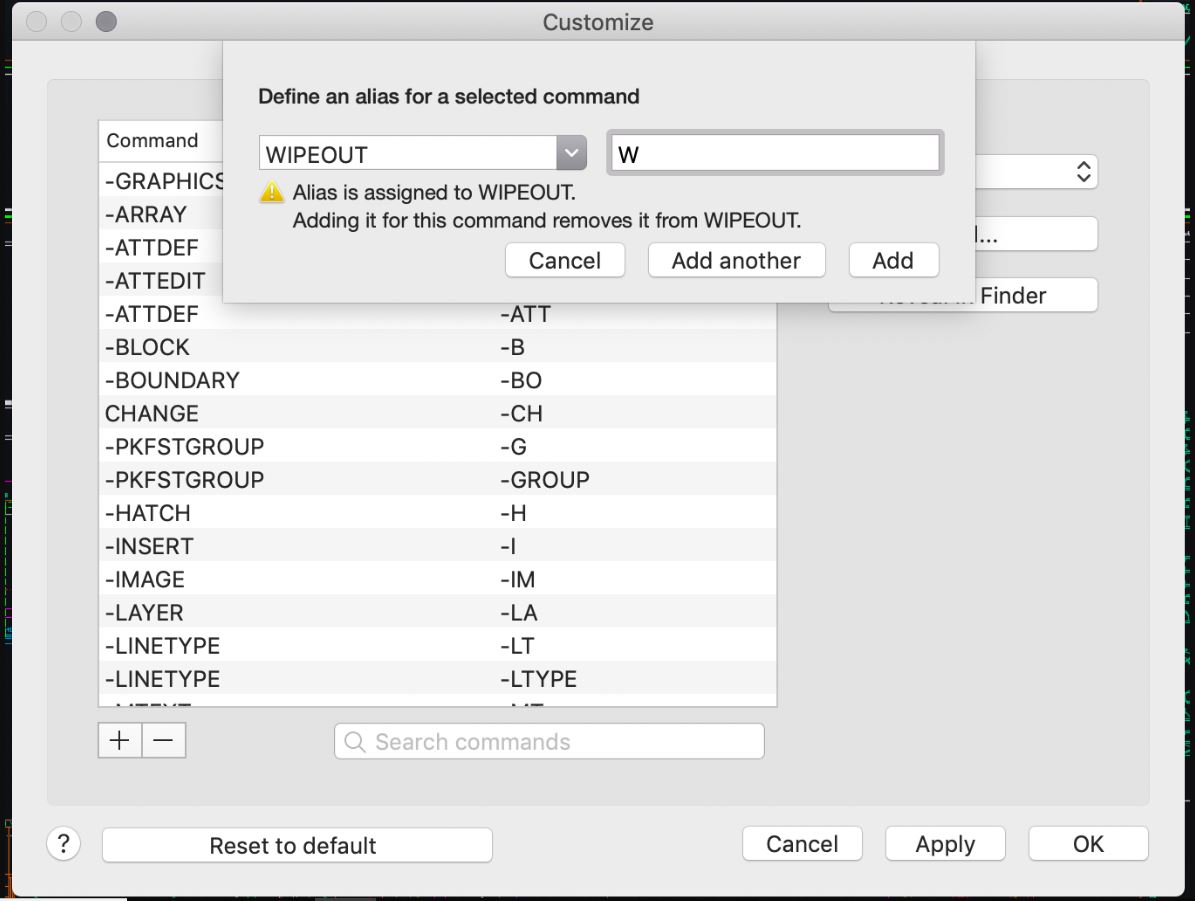
Task: Click the yellow warning triangle icon
Action: click(272, 192)
